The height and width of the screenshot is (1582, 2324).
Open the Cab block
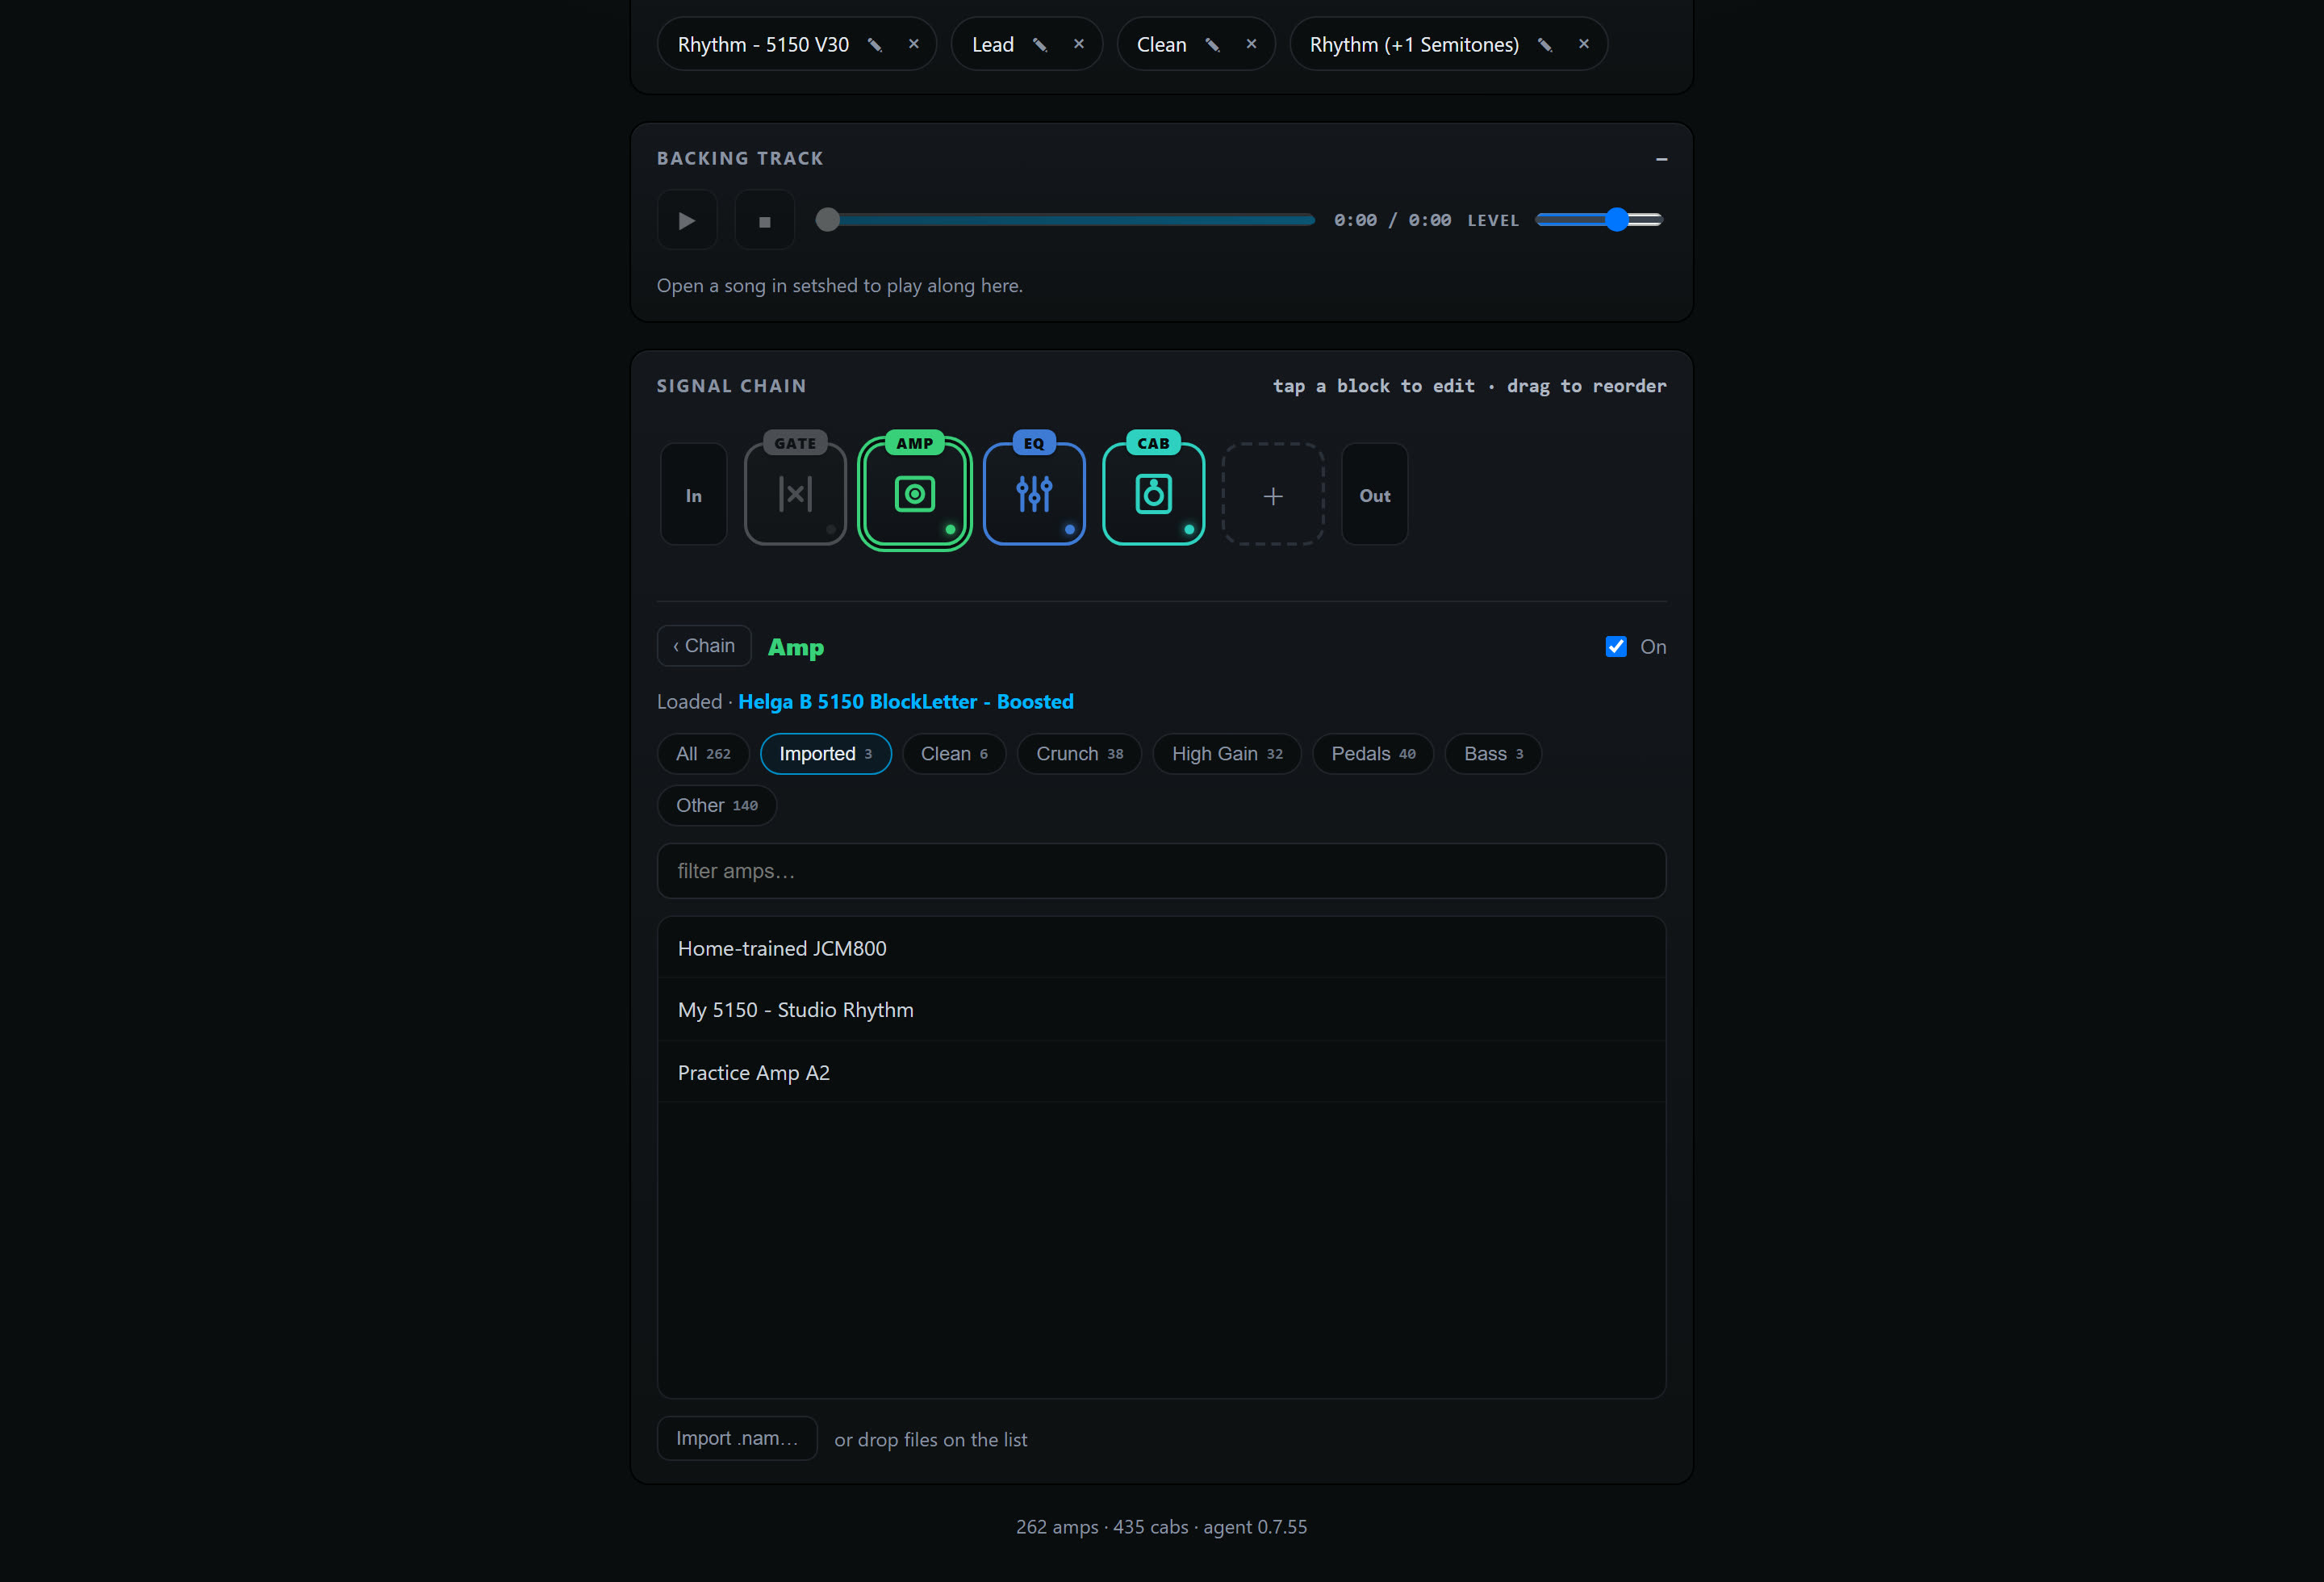[x=1153, y=494]
